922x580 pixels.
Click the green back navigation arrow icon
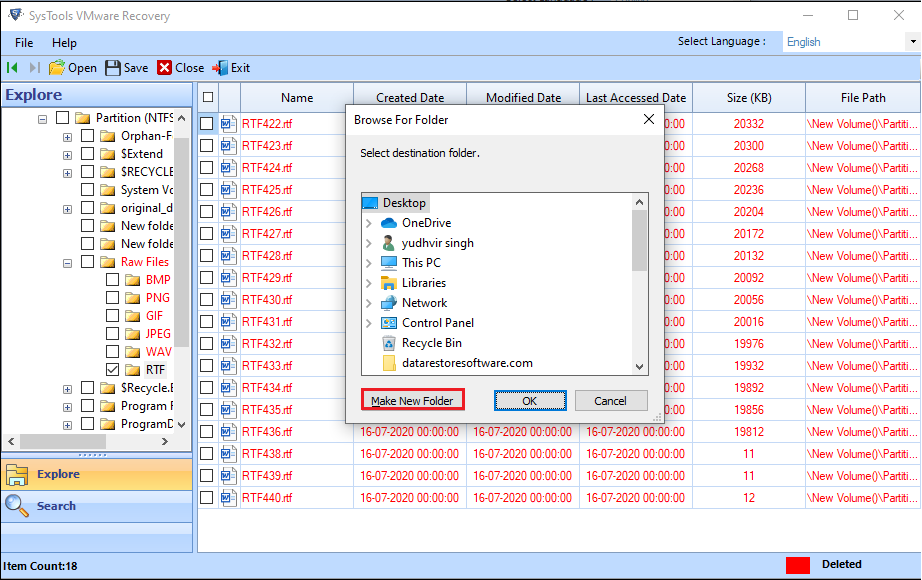tap(13, 67)
